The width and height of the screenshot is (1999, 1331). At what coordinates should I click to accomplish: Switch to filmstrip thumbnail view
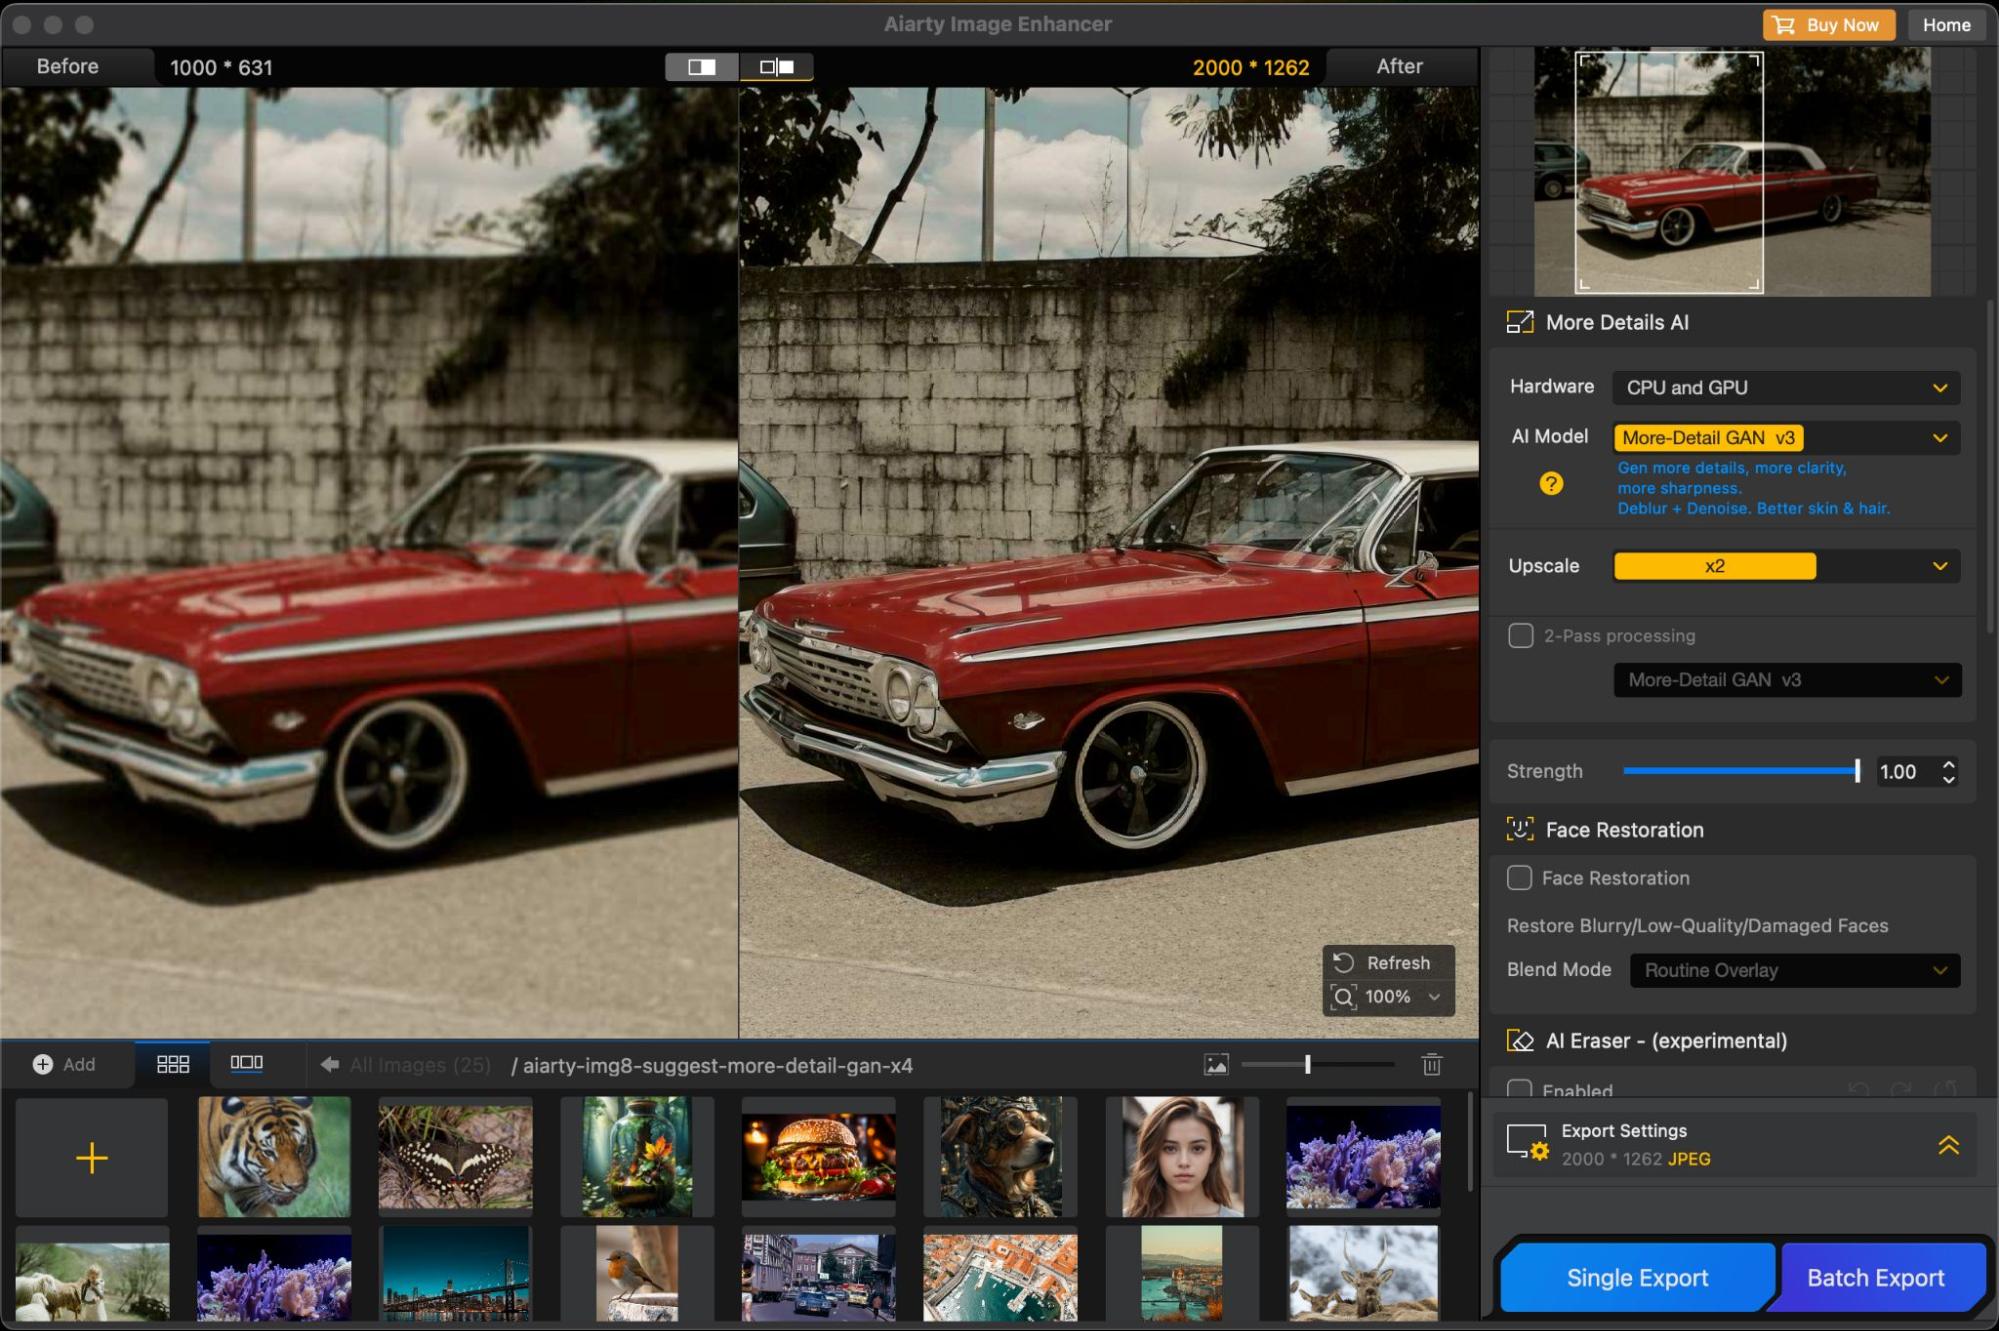click(x=246, y=1063)
